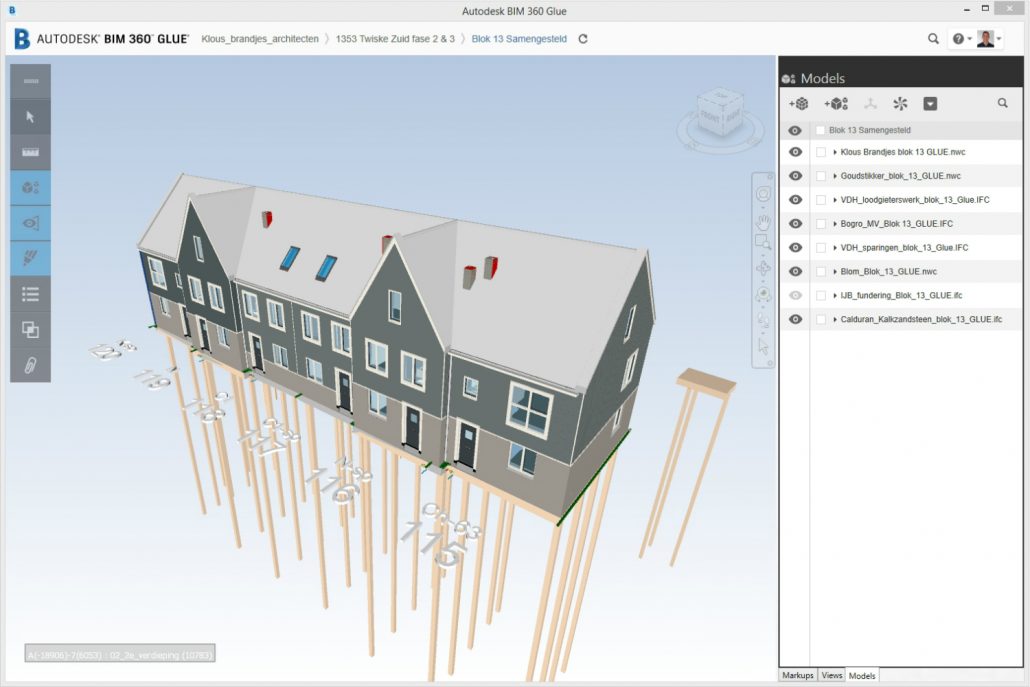Open the Models toolbar dropdown arrow menu

930,104
